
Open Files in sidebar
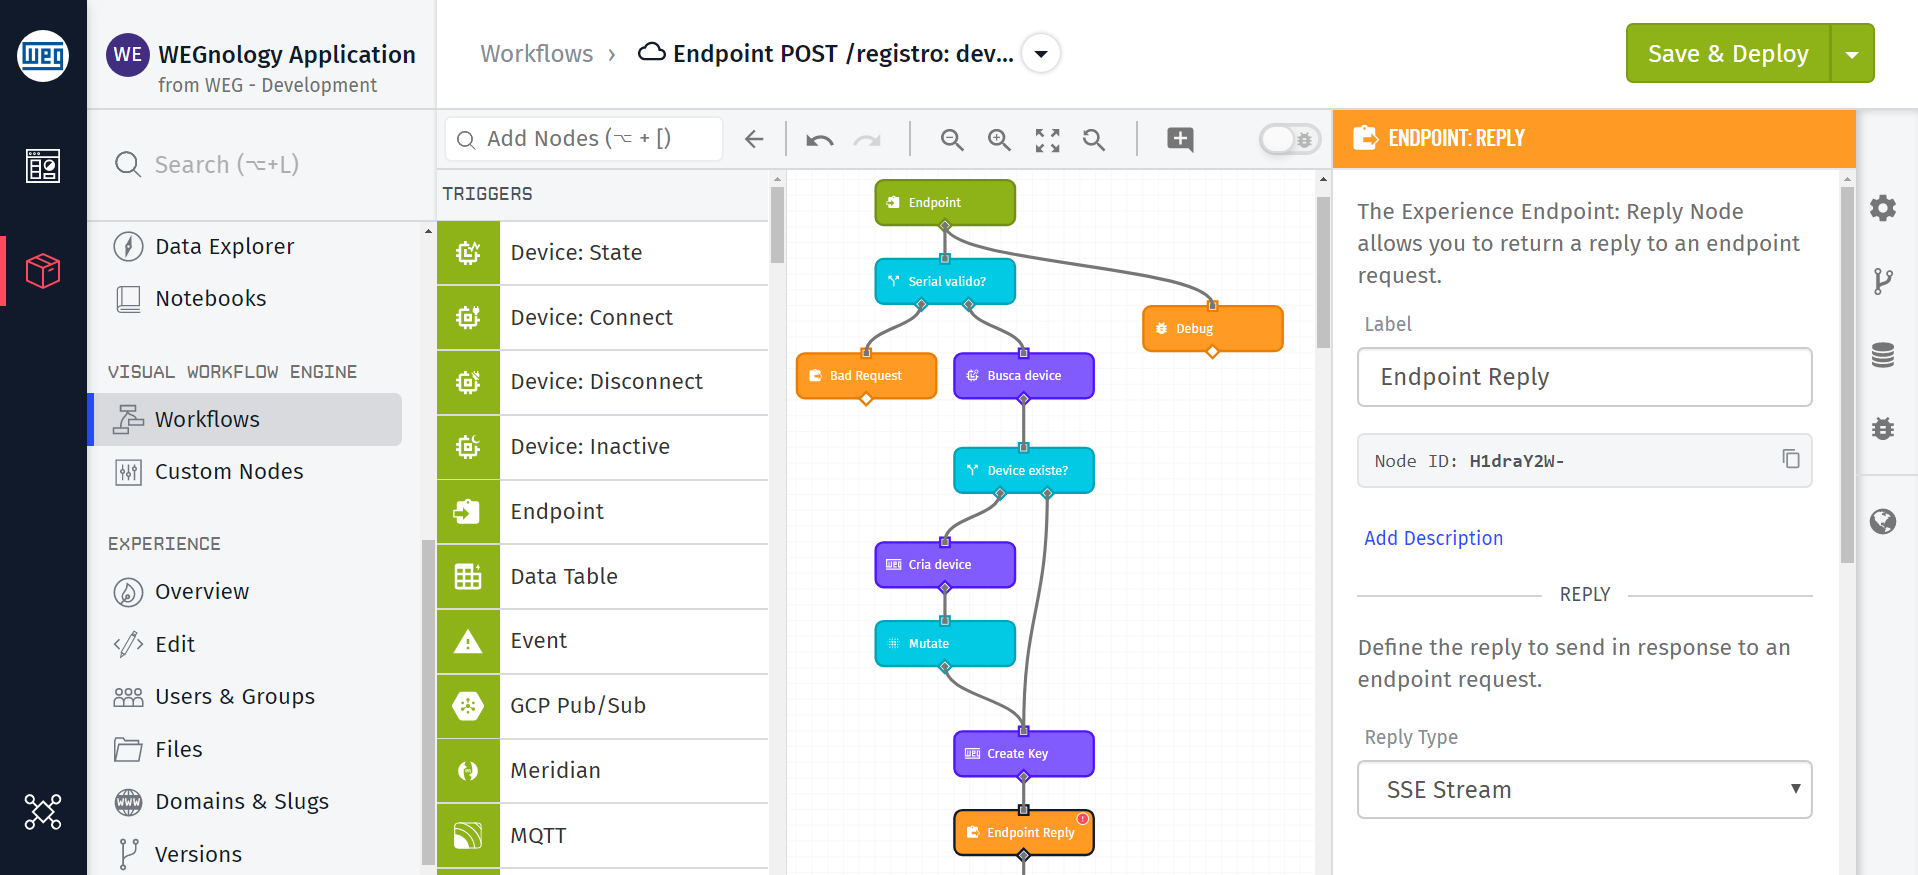pos(159,749)
